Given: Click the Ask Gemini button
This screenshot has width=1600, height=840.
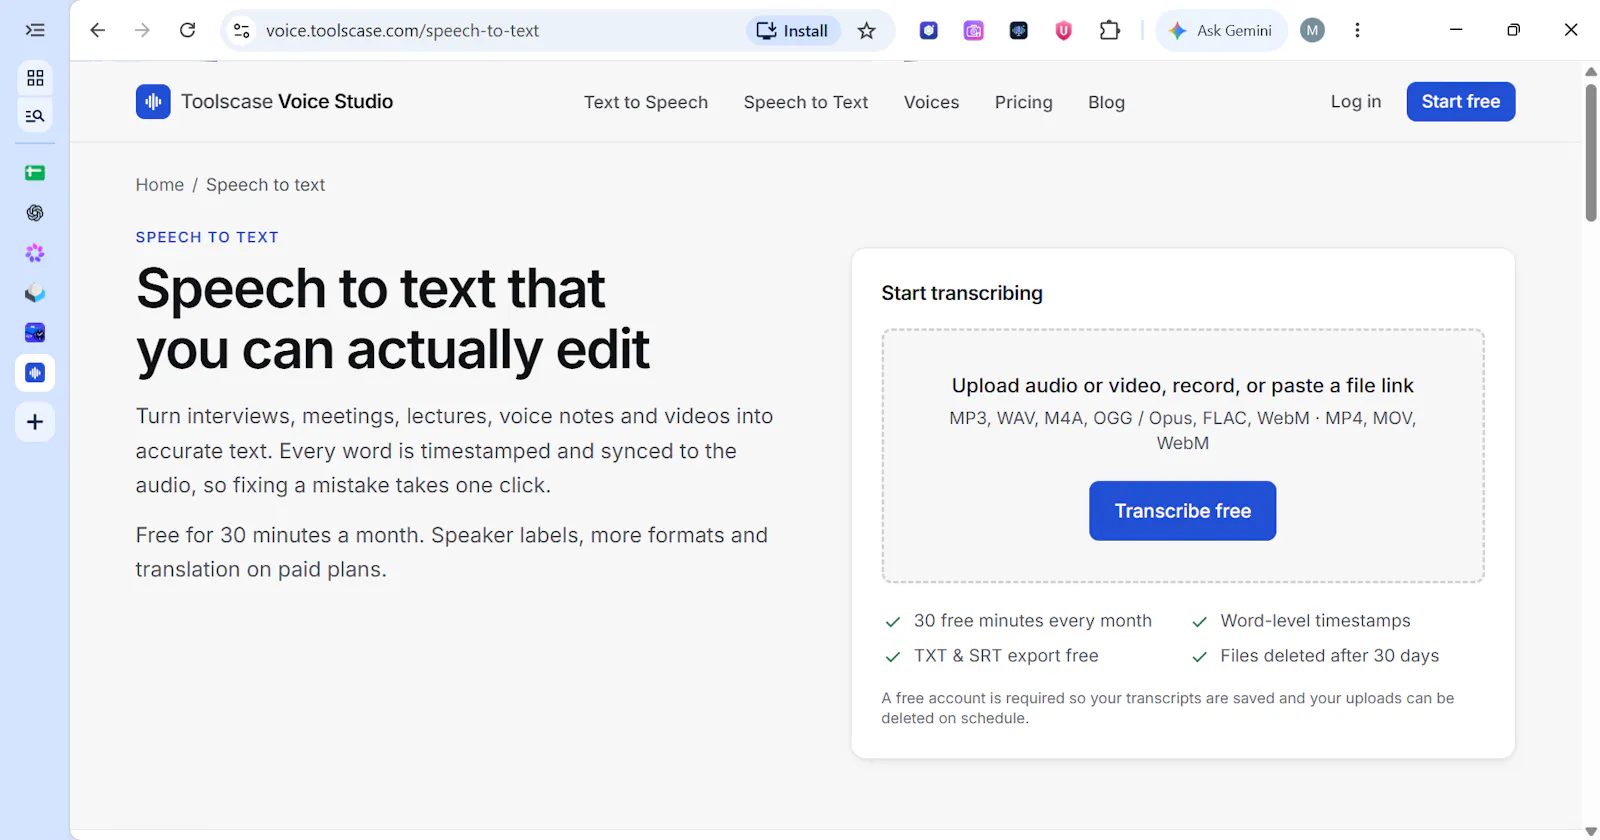Looking at the screenshot, I should [1221, 30].
